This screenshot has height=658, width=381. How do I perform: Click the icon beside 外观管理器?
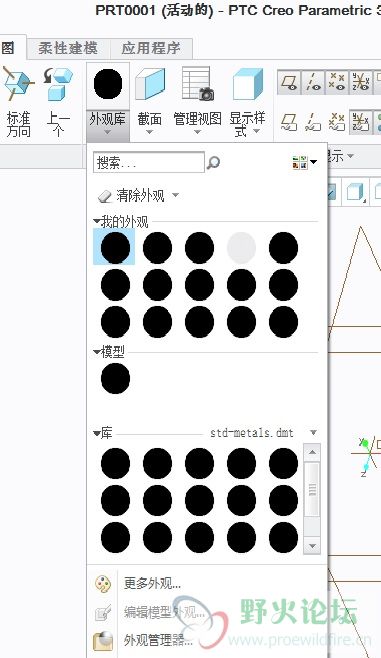pos(103,641)
